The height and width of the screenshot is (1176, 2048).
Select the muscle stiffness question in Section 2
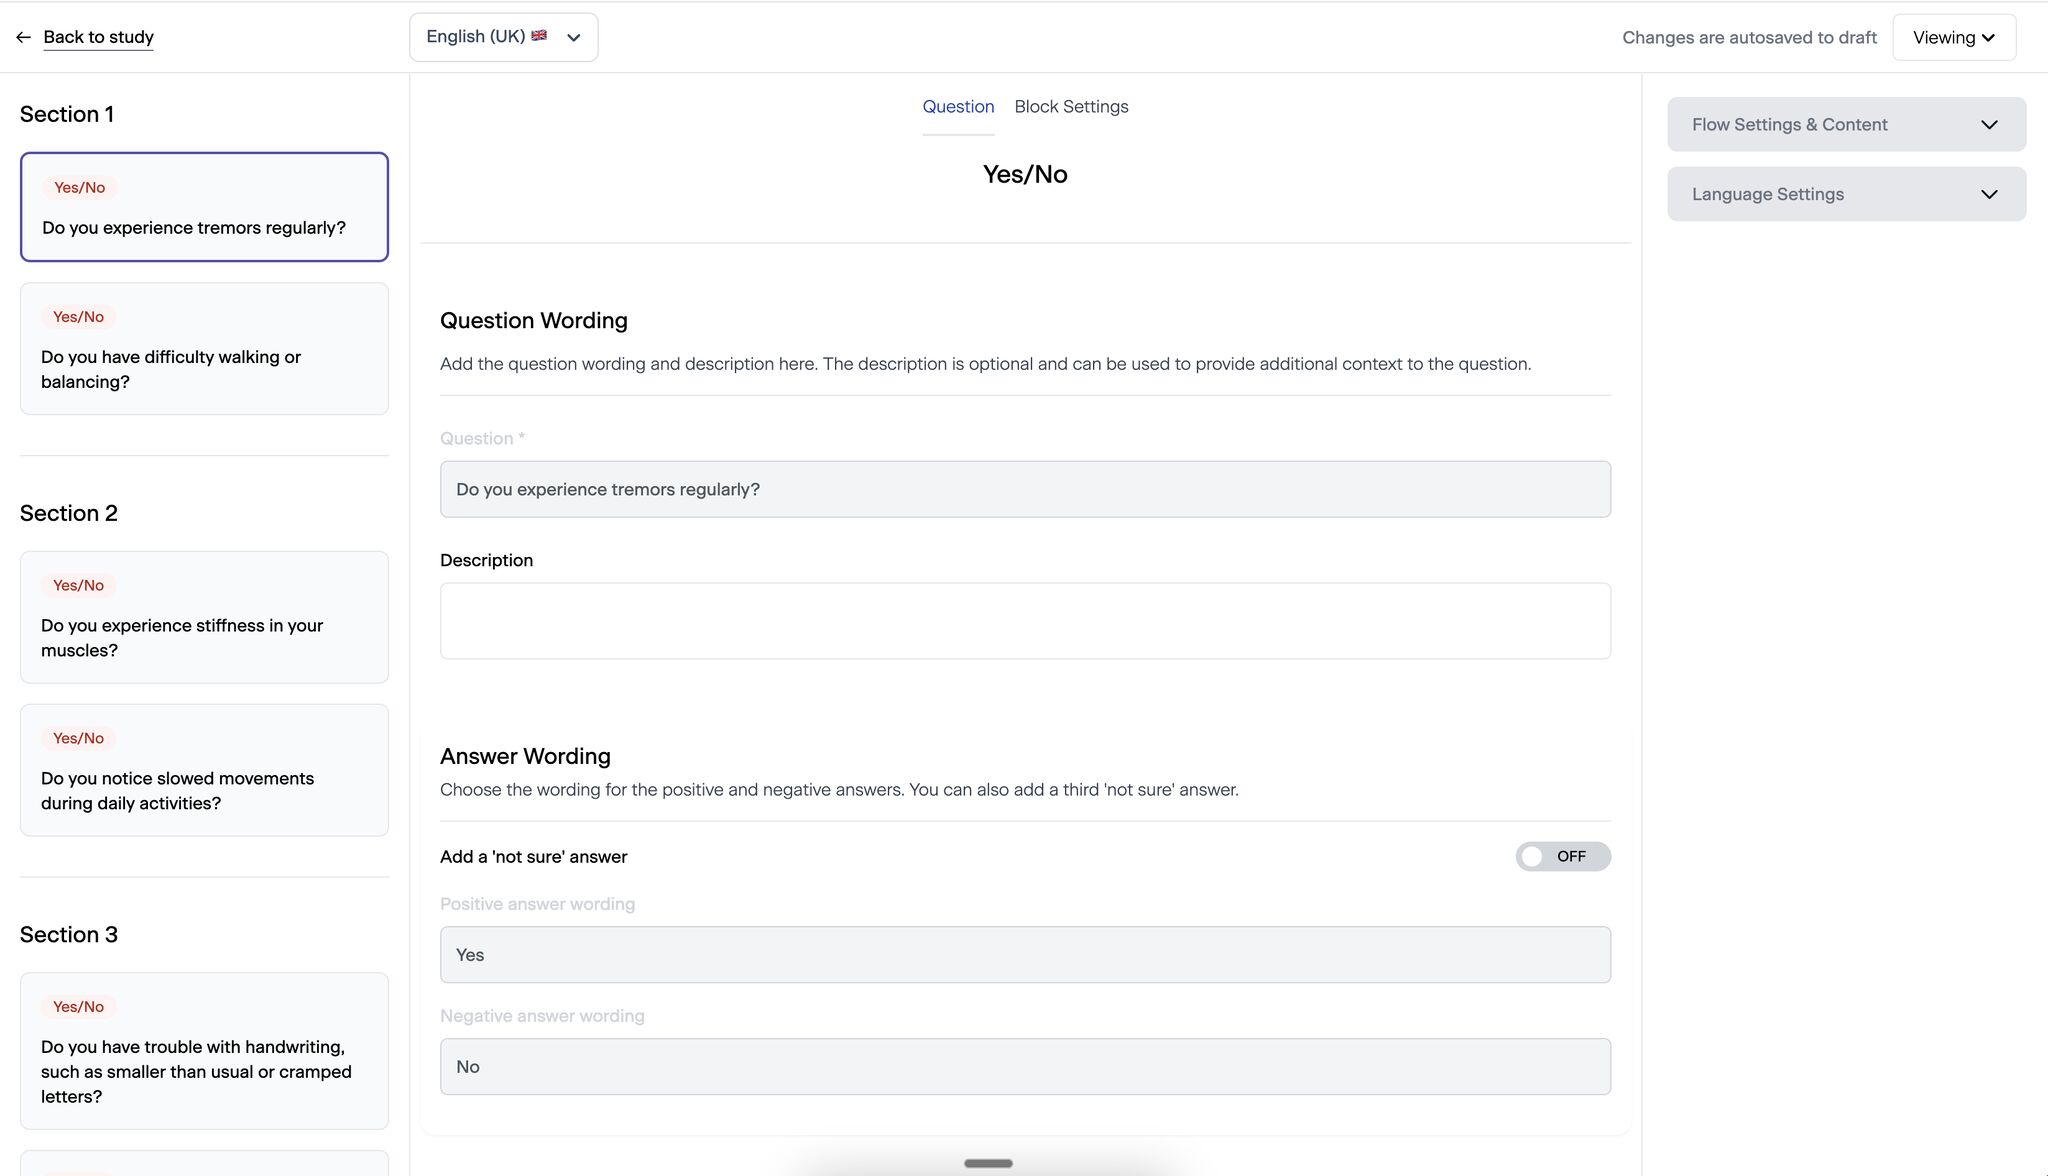[204, 617]
